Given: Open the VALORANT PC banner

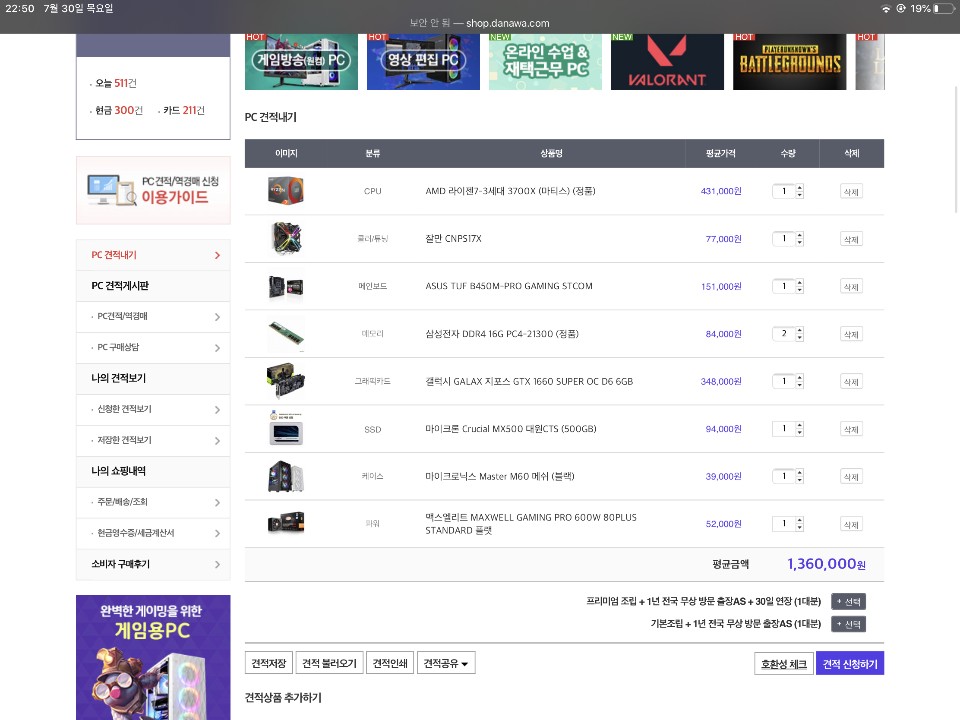Looking at the screenshot, I should click(667, 61).
